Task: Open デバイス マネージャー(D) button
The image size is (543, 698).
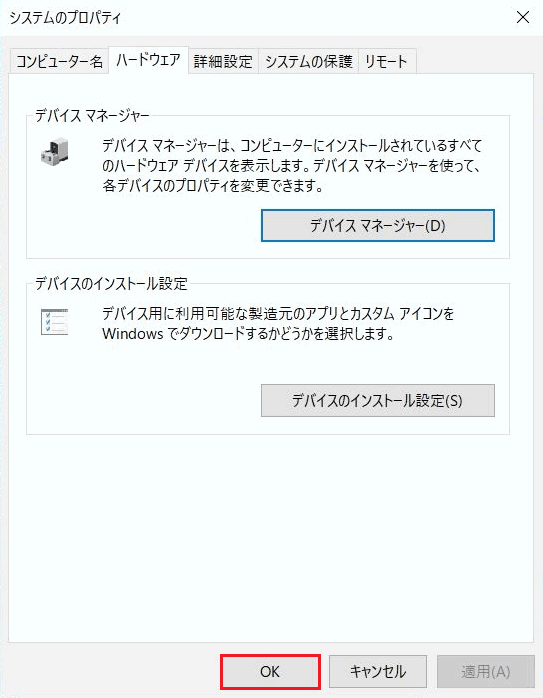Action: pyautogui.click(x=377, y=226)
